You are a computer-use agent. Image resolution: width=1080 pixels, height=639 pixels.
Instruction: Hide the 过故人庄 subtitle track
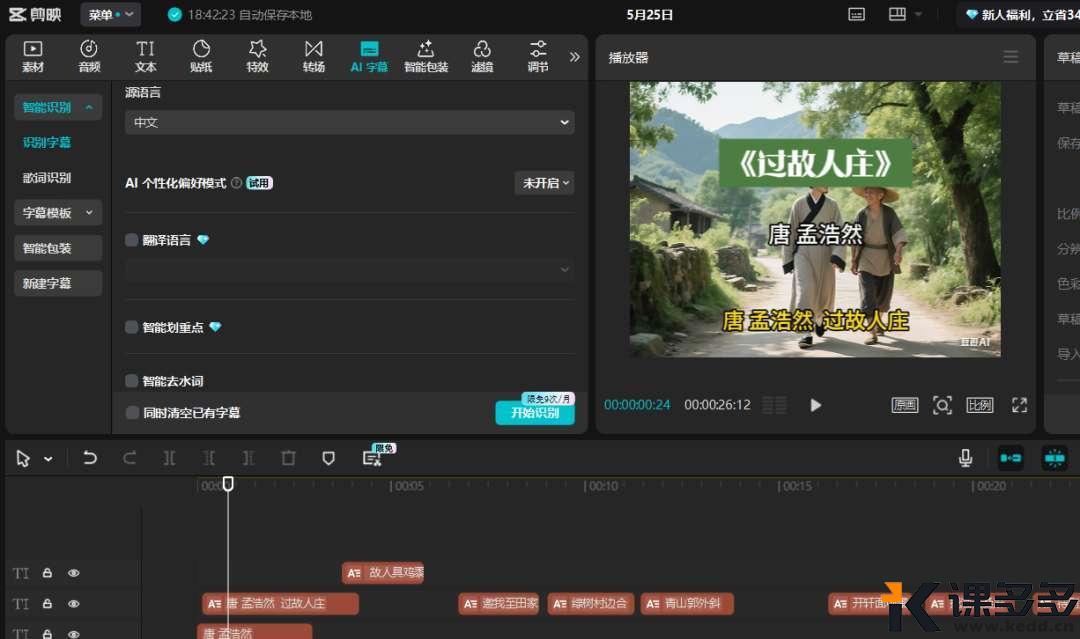74,604
